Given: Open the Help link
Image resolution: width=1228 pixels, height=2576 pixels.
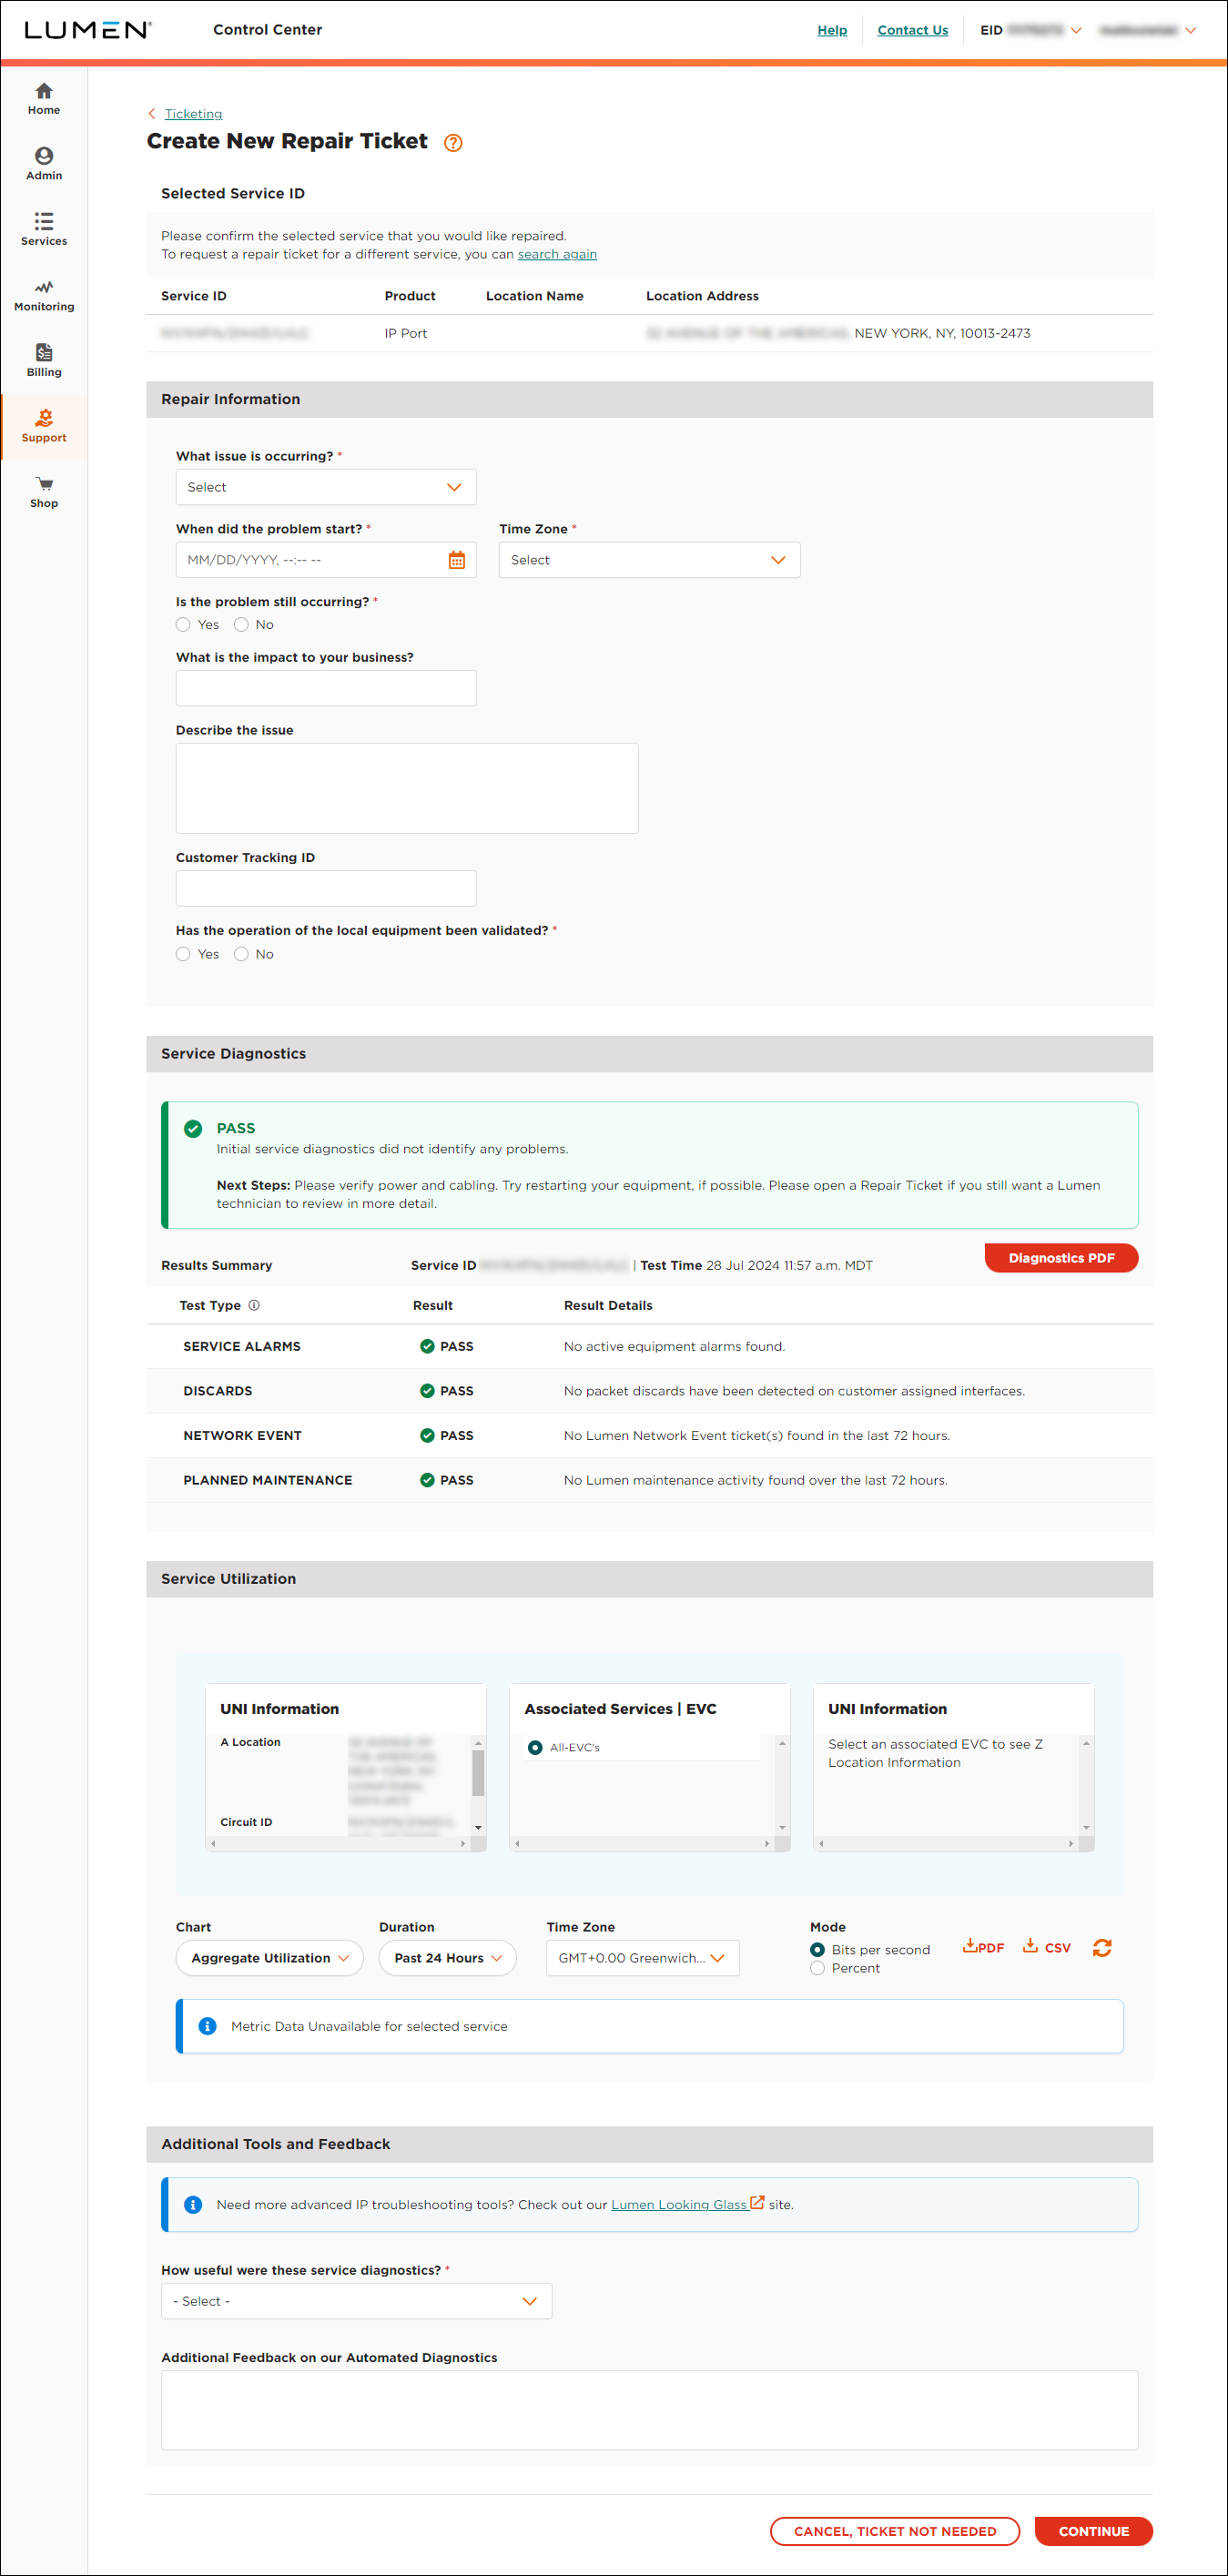Looking at the screenshot, I should (832, 30).
